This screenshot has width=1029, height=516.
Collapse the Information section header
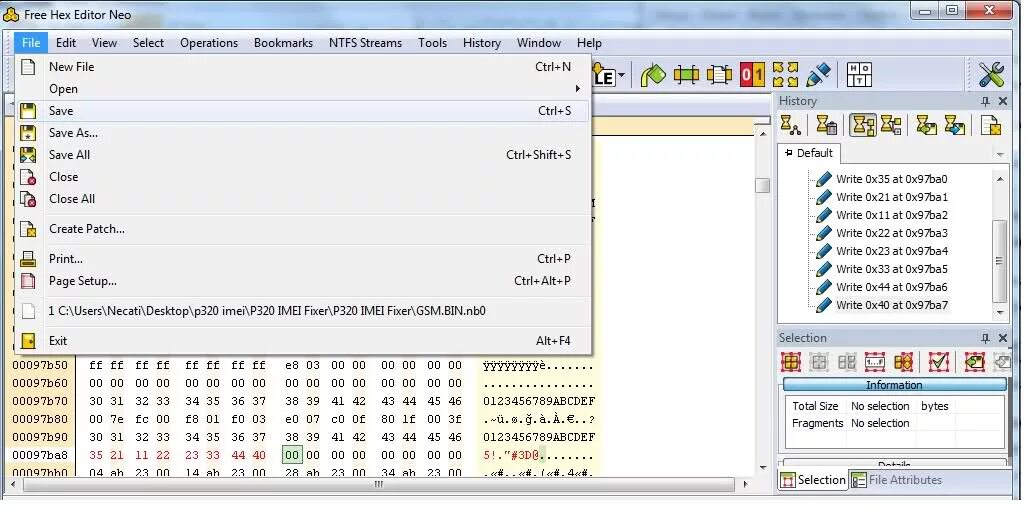894,385
